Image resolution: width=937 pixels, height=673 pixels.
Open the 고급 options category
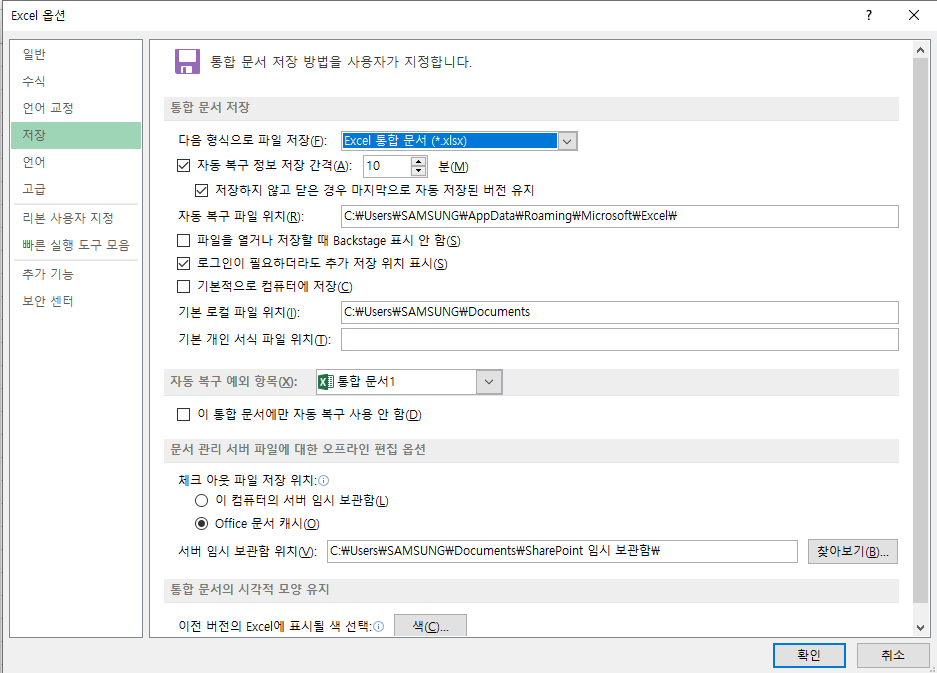click(76, 189)
